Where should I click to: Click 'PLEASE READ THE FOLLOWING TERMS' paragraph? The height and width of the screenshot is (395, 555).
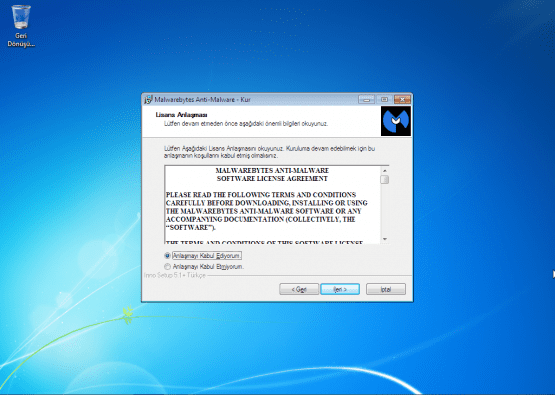click(267, 211)
